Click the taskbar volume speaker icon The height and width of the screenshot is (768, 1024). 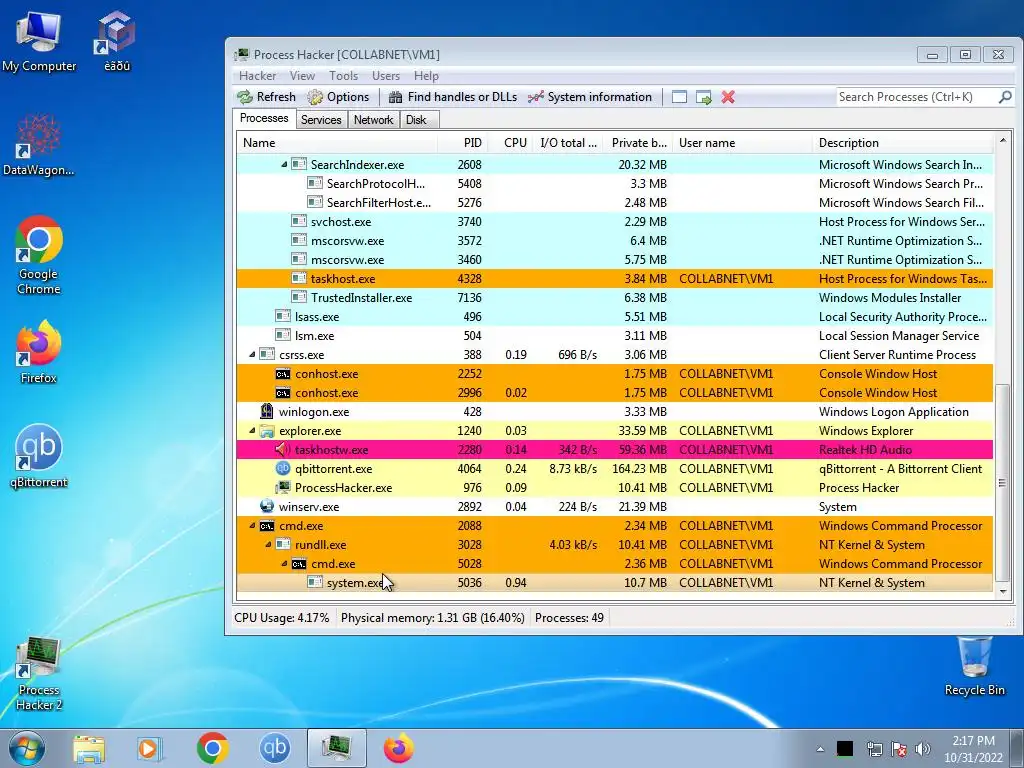pos(922,749)
